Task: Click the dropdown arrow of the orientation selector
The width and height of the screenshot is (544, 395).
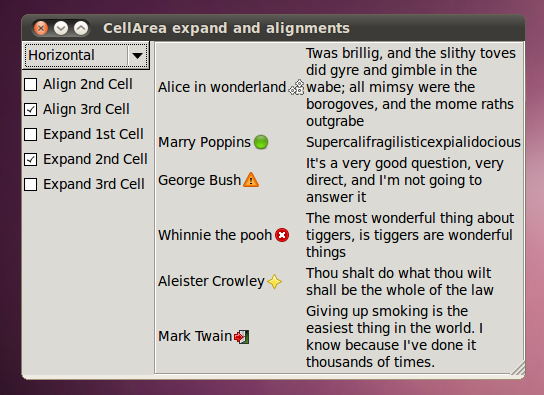Action: point(137,55)
